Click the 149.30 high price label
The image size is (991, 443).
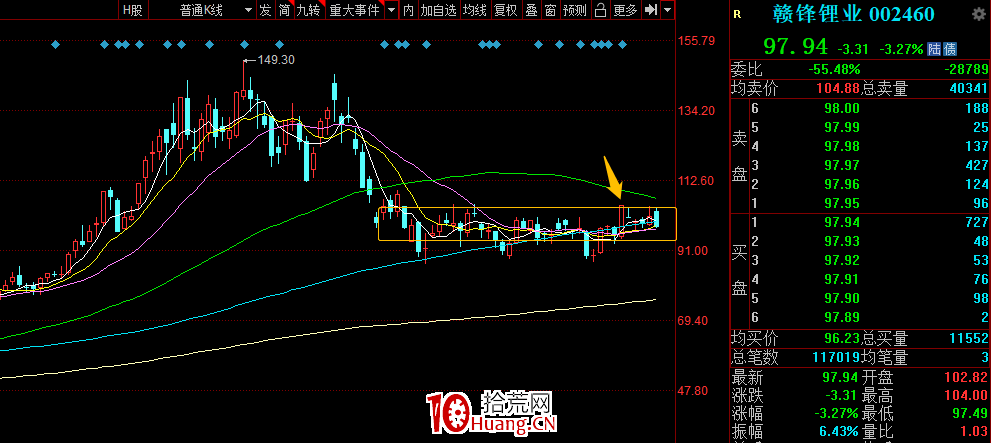276,60
